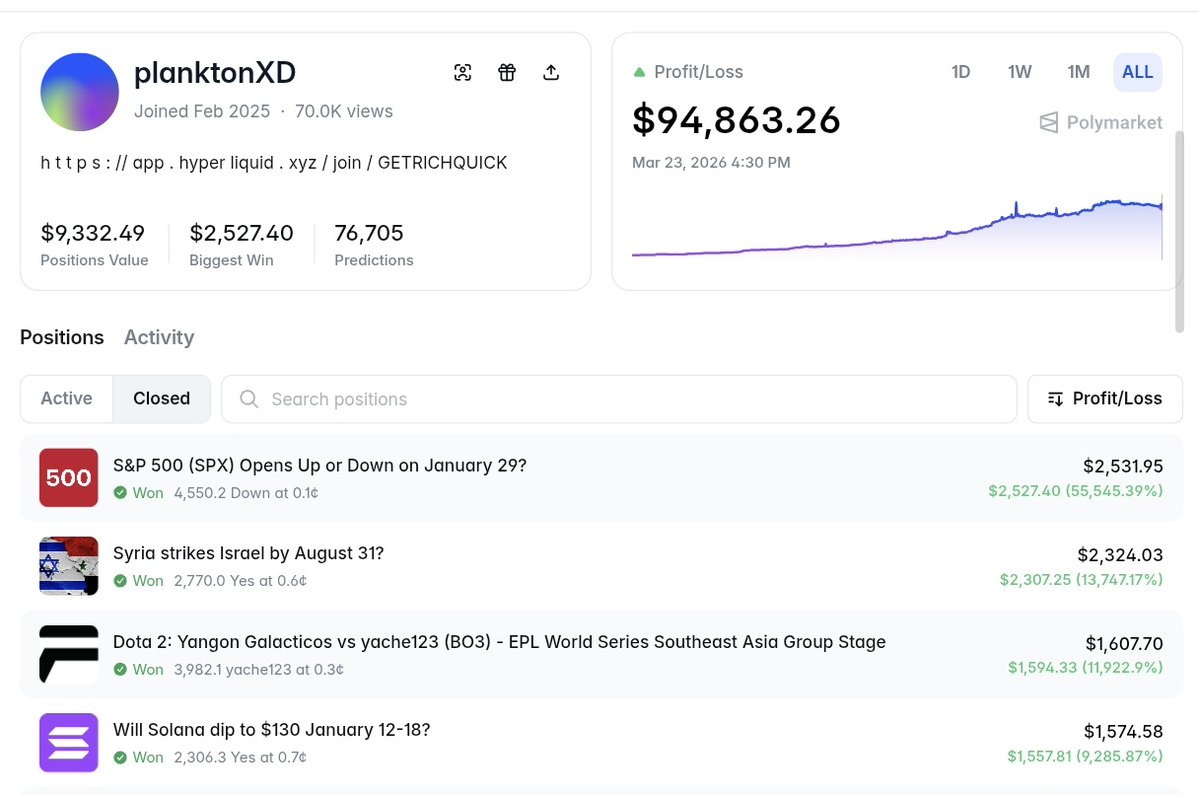Click the $1,607.70 Dota 2 payout
The height and width of the screenshot is (795, 1199).
click(x=1124, y=643)
